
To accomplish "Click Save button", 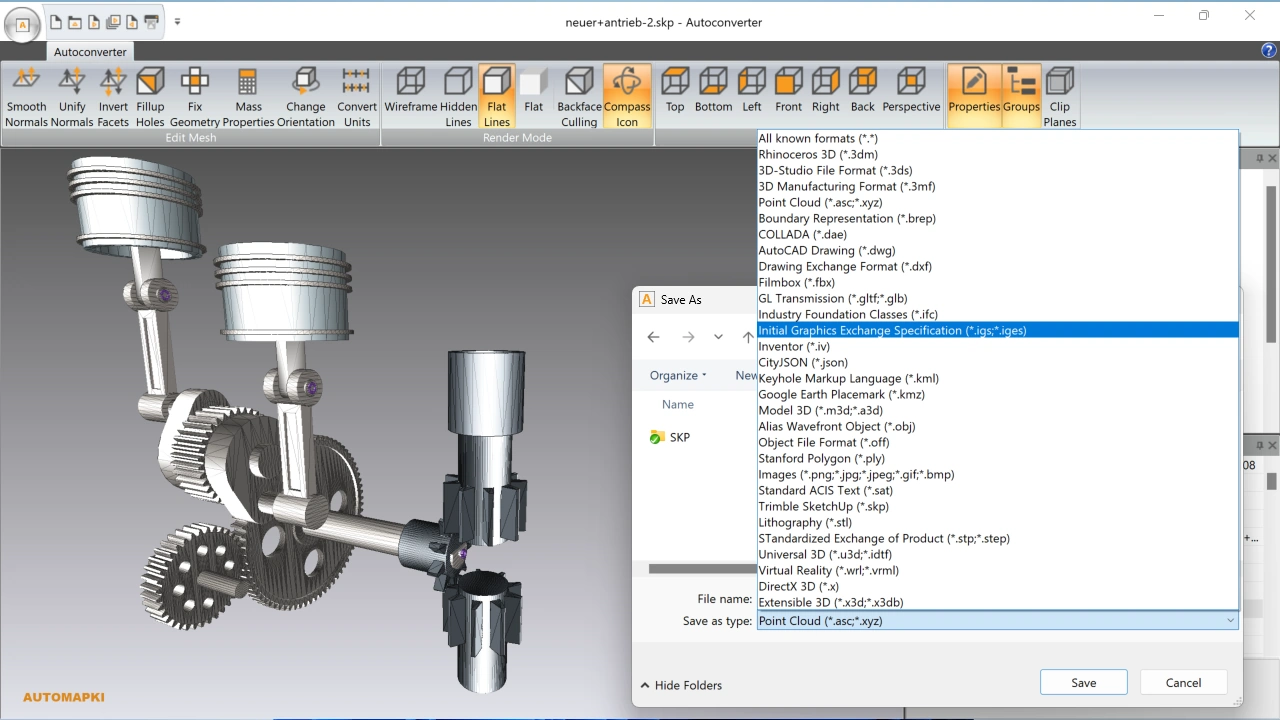I will click(x=1084, y=682).
